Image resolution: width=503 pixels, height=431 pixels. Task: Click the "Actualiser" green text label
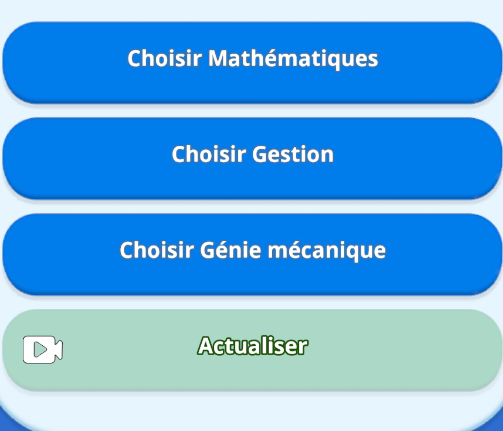252,346
